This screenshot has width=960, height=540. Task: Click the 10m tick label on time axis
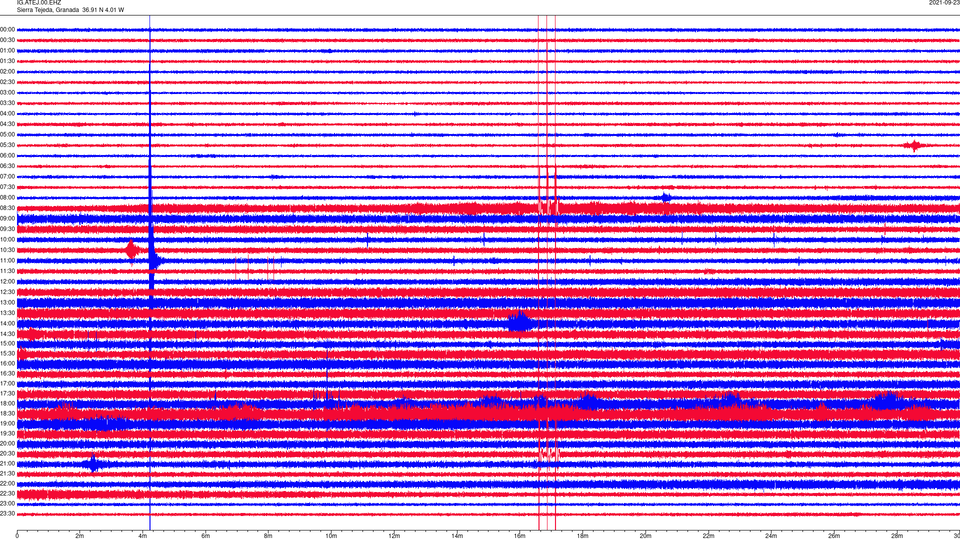click(x=331, y=536)
